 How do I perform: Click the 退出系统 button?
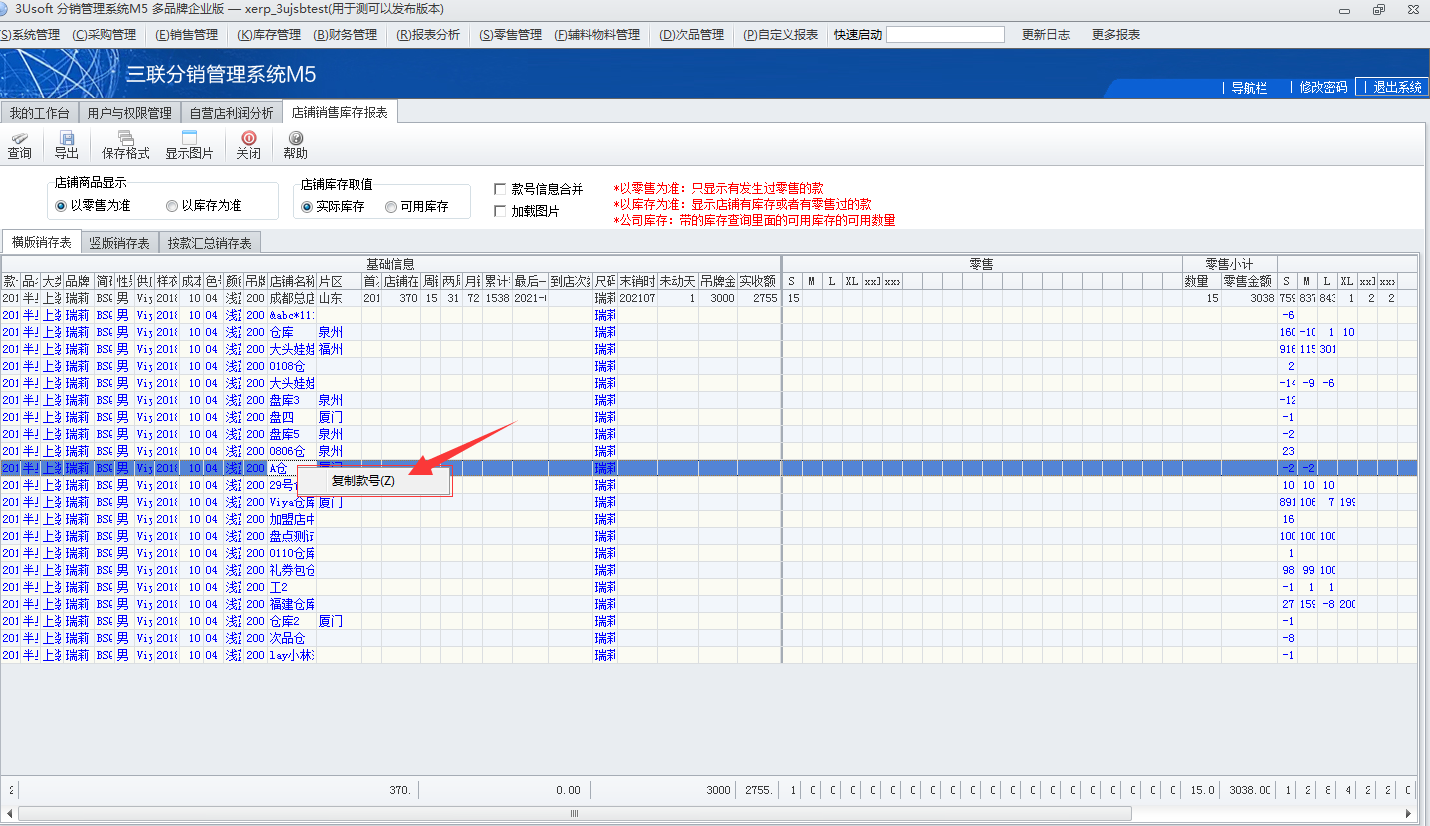tap(1391, 87)
